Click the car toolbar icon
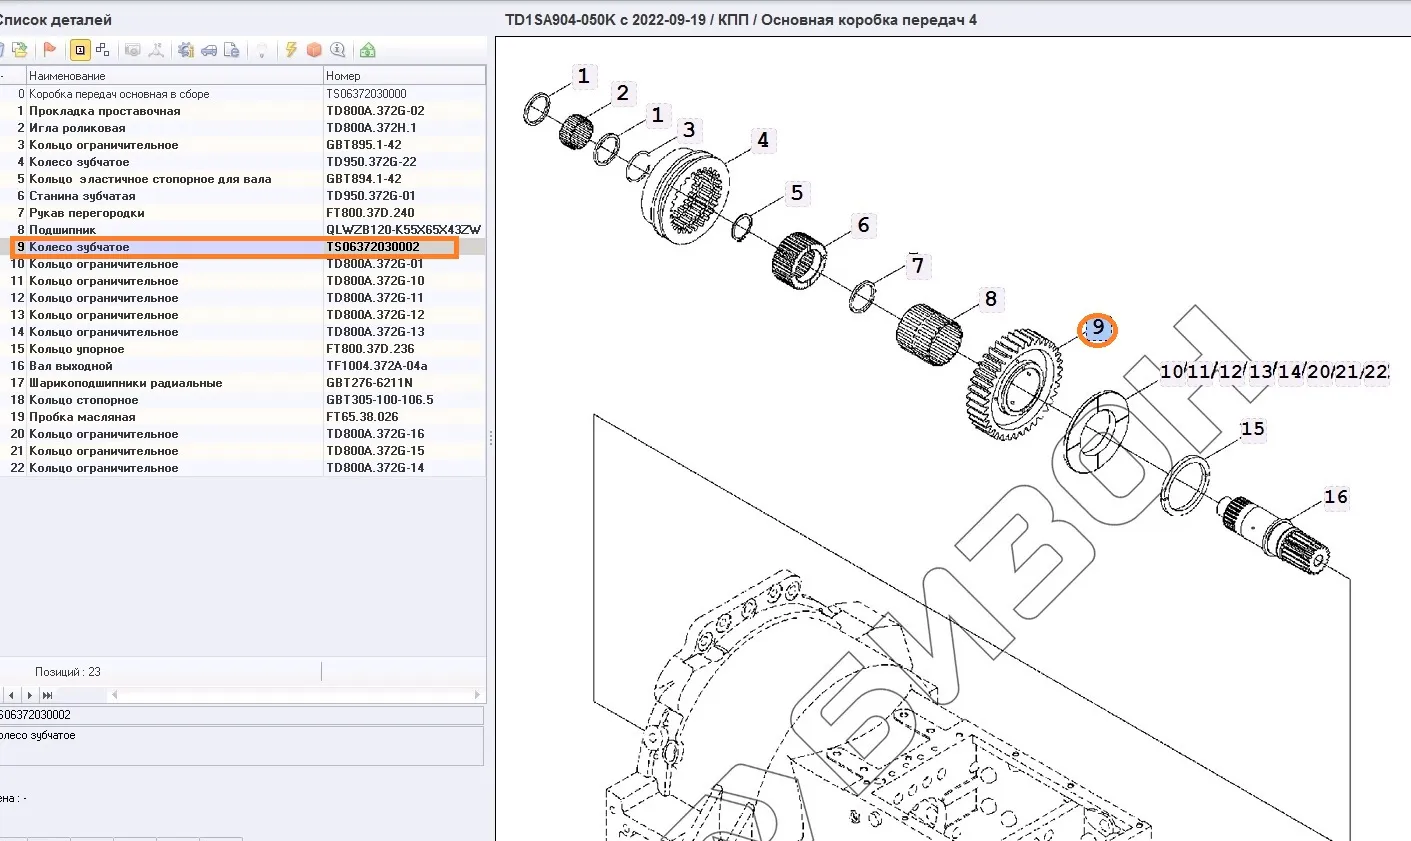The height and width of the screenshot is (841, 1411). pyautogui.click(x=209, y=50)
